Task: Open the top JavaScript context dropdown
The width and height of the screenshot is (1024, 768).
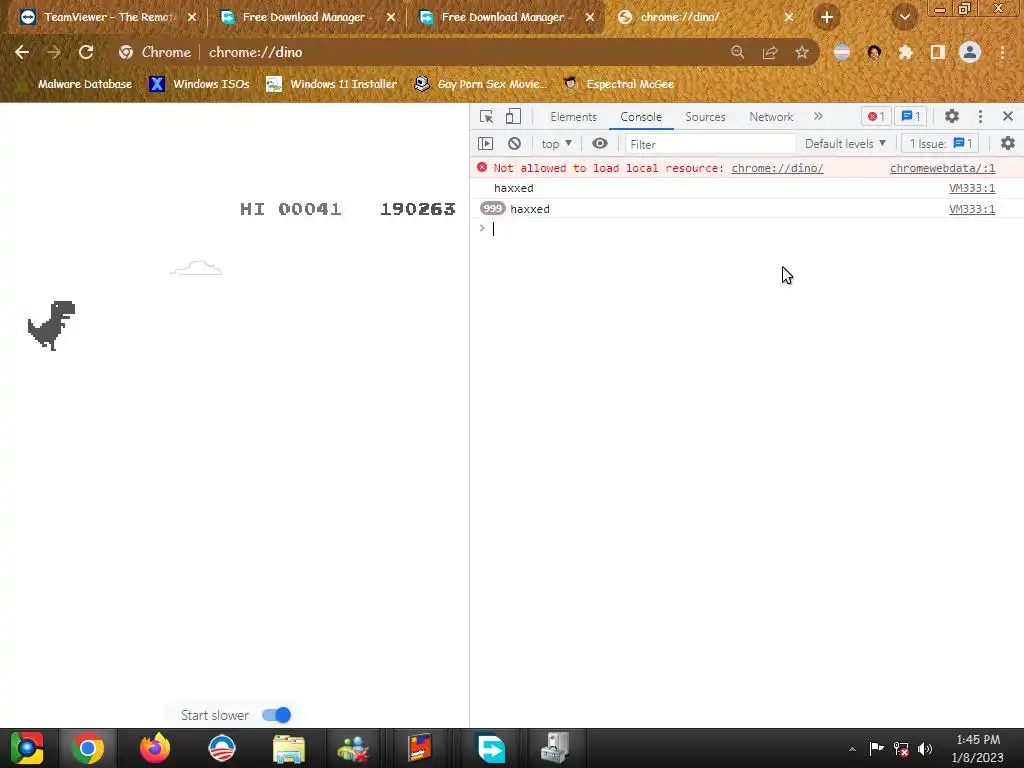Action: click(x=556, y=144)
